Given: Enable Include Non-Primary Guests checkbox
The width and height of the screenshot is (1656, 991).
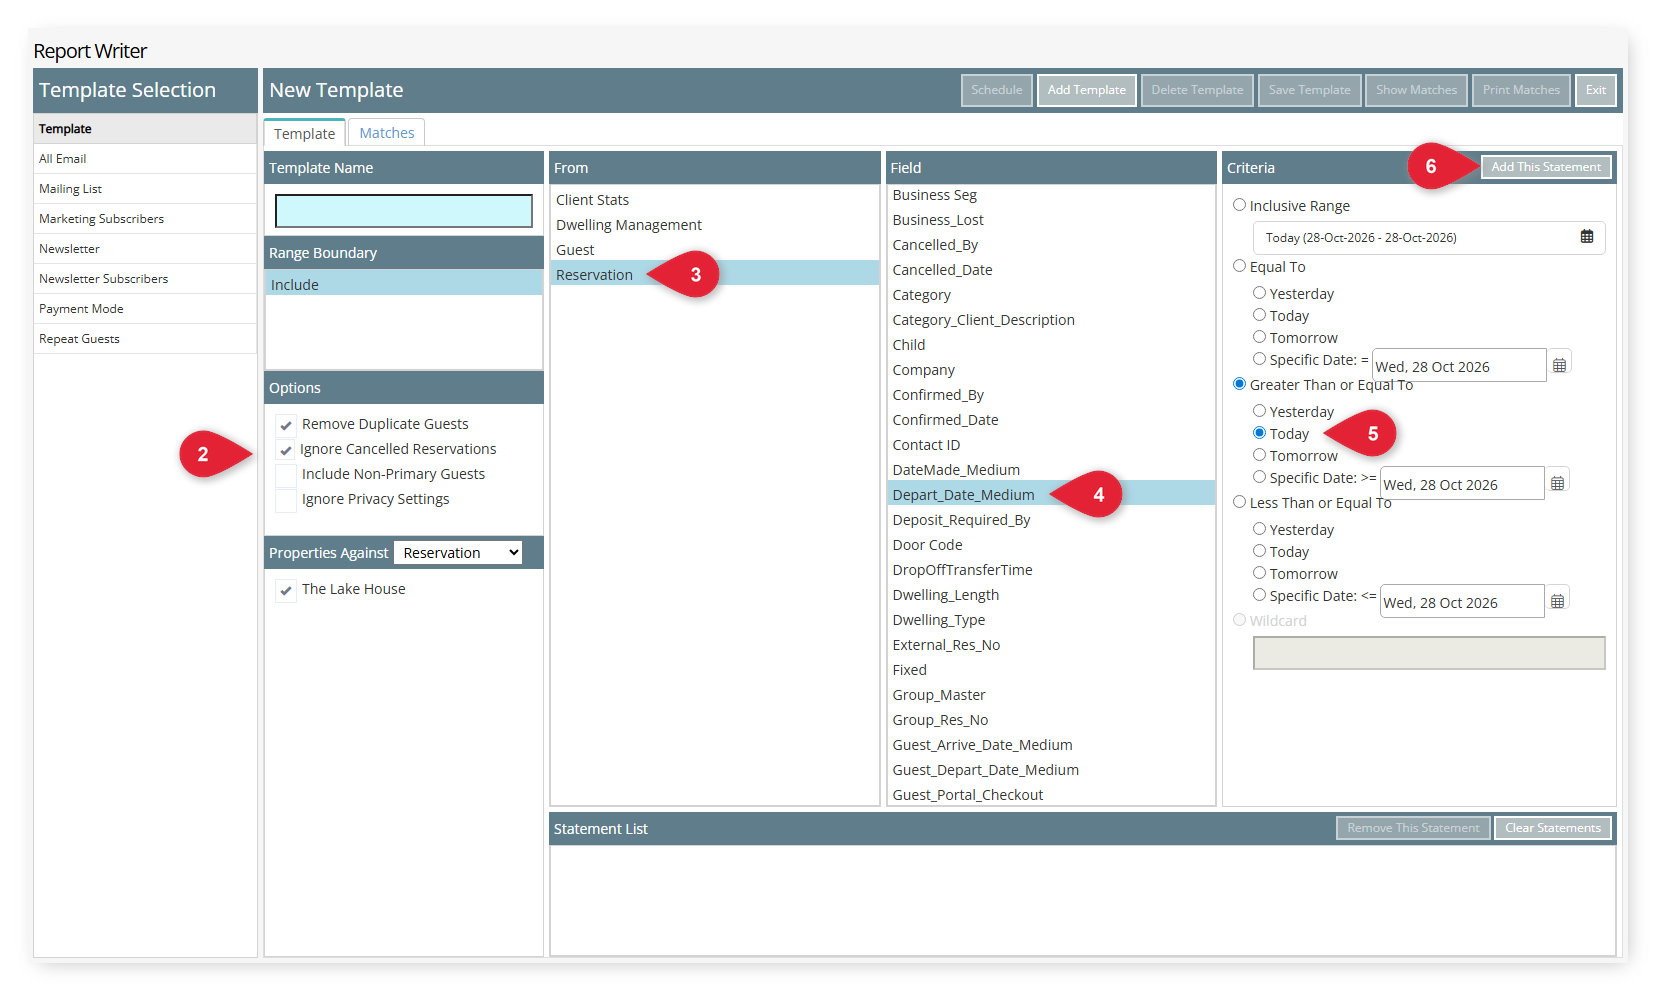Looking at the screenshot, I should pyautogui.click(x=286, y=475).
